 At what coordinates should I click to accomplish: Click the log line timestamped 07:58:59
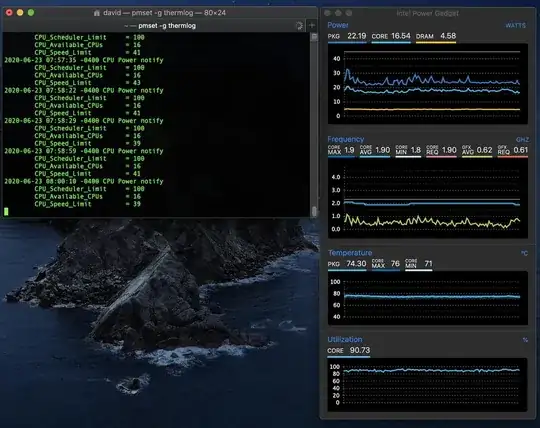[x=84, y=151]
